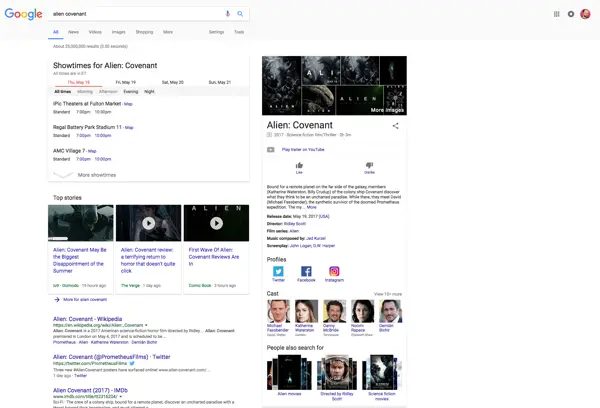Open Map link for AMC Village 7
This screenshot has width=600, height=408.
[92, 151]
